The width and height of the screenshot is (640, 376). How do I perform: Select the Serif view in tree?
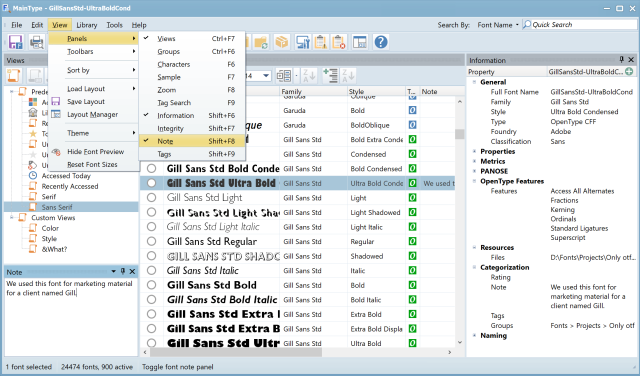click(x=49, y=197)
